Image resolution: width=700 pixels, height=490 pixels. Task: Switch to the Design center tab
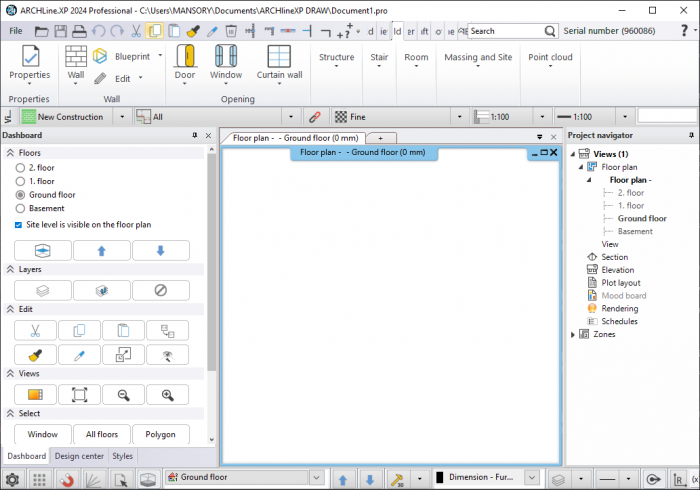pos(79,456)
